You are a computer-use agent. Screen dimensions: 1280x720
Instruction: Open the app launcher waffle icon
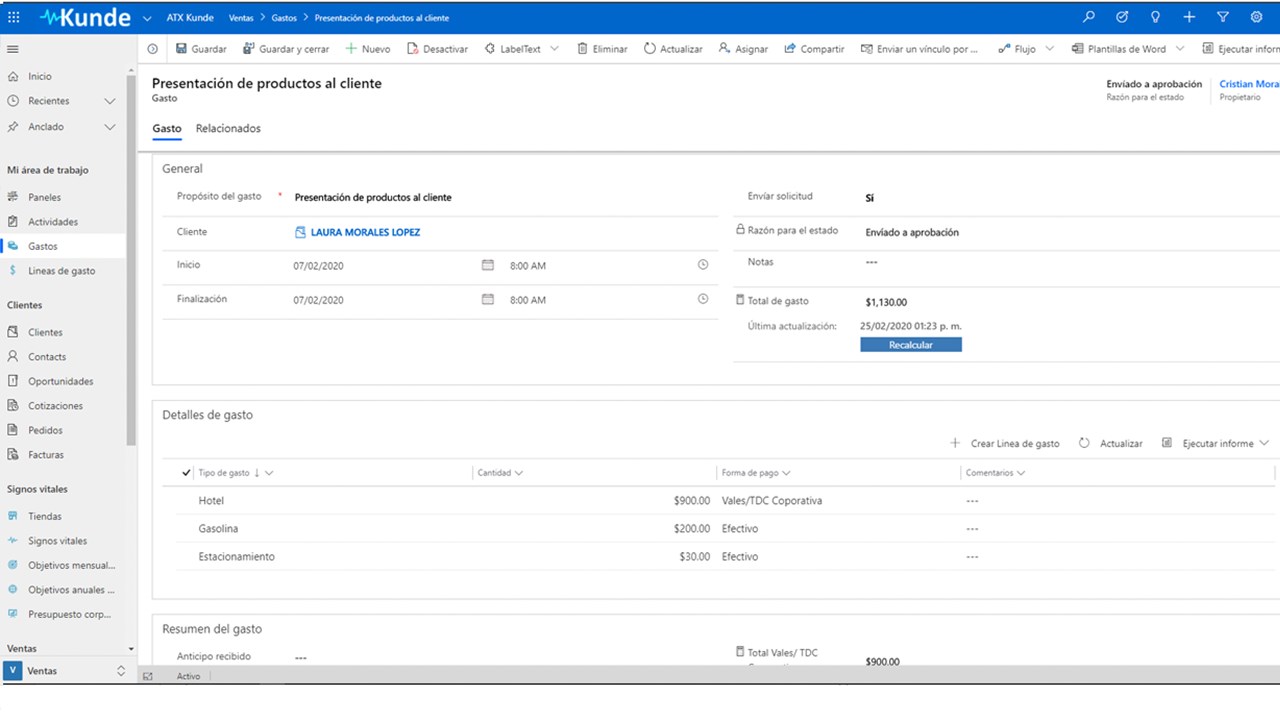click(x=14, y=17)
